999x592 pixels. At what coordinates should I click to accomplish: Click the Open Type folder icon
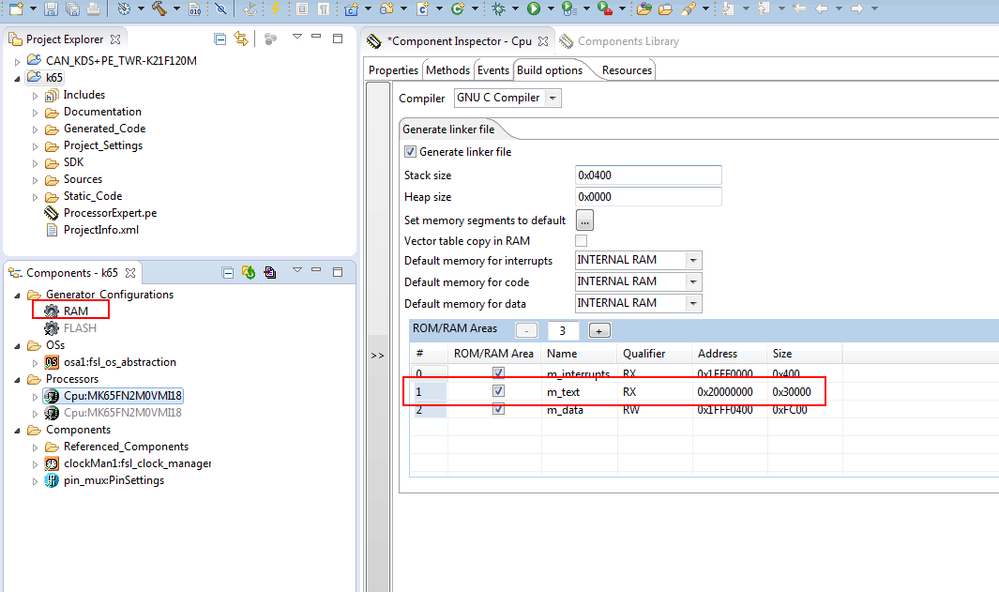click(x=644, y=9)
